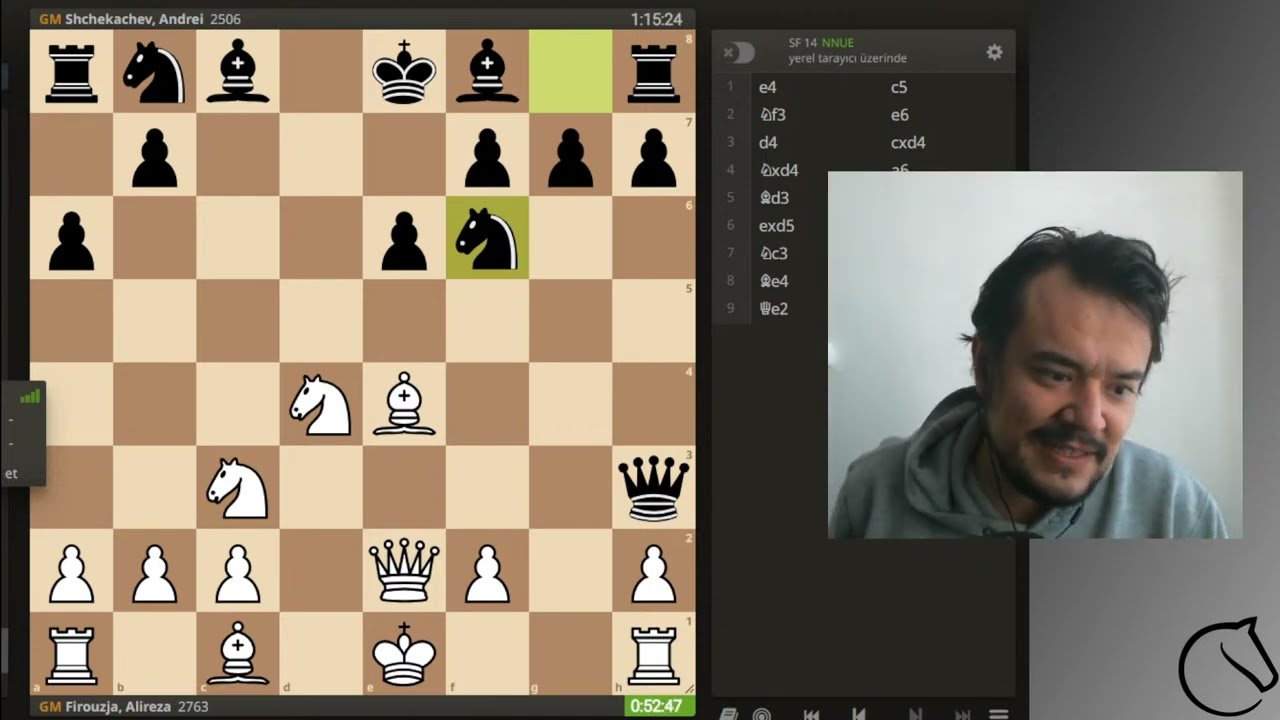Viewport: 1280px width, 720px height.
Task: Click the black clock showing 1:15:24
Action: pyautogui.click(x=656, y=19)
